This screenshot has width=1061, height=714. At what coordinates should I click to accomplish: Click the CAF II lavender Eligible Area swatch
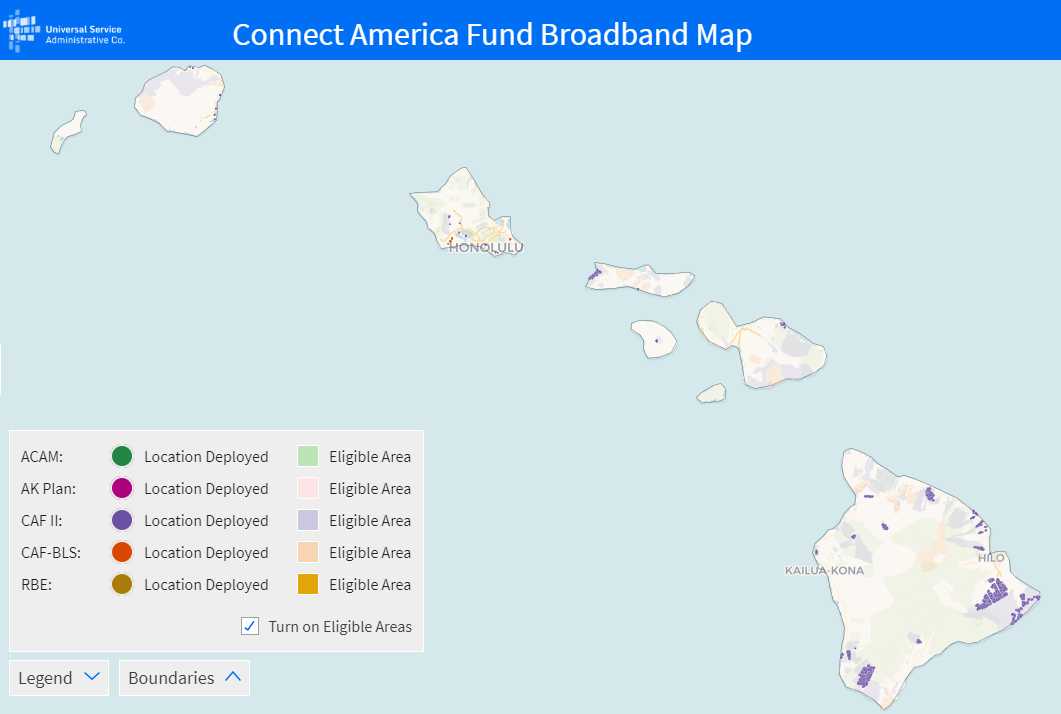pos(308,520)
